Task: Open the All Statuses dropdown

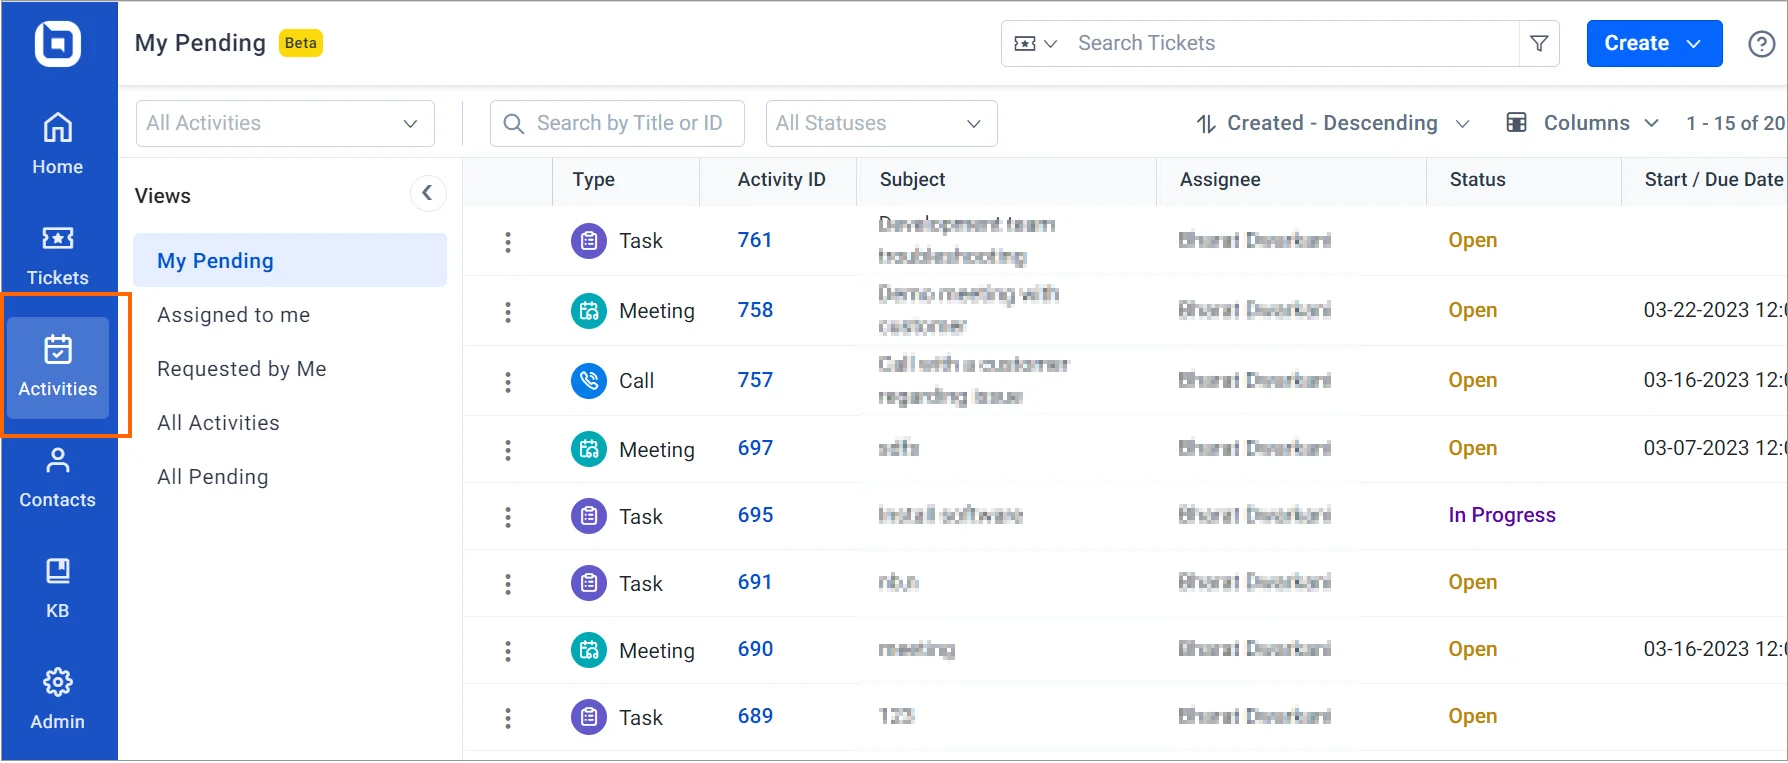Action: coord(880,123)
